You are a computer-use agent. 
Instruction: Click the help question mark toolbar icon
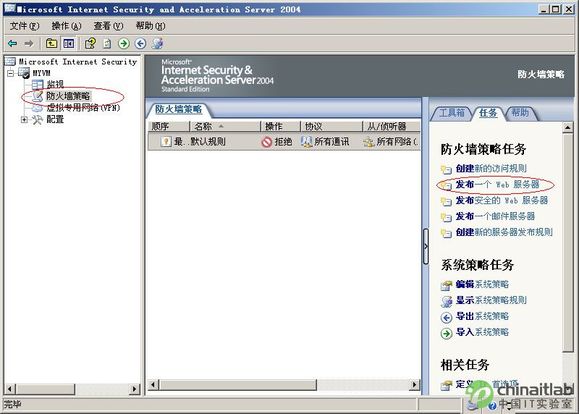[90, 44]
